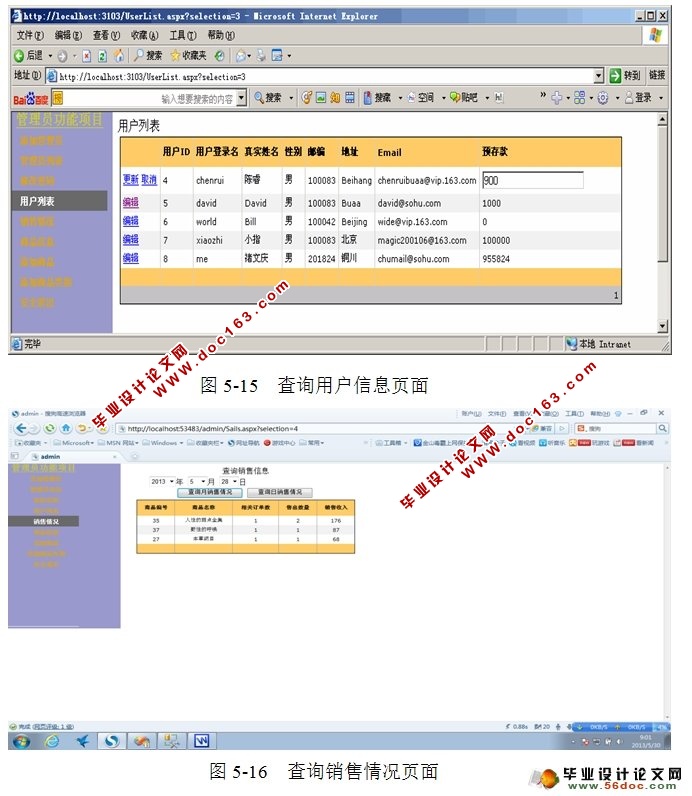Open the IE Search (搜索) toolbar button

tap(148, 55)
